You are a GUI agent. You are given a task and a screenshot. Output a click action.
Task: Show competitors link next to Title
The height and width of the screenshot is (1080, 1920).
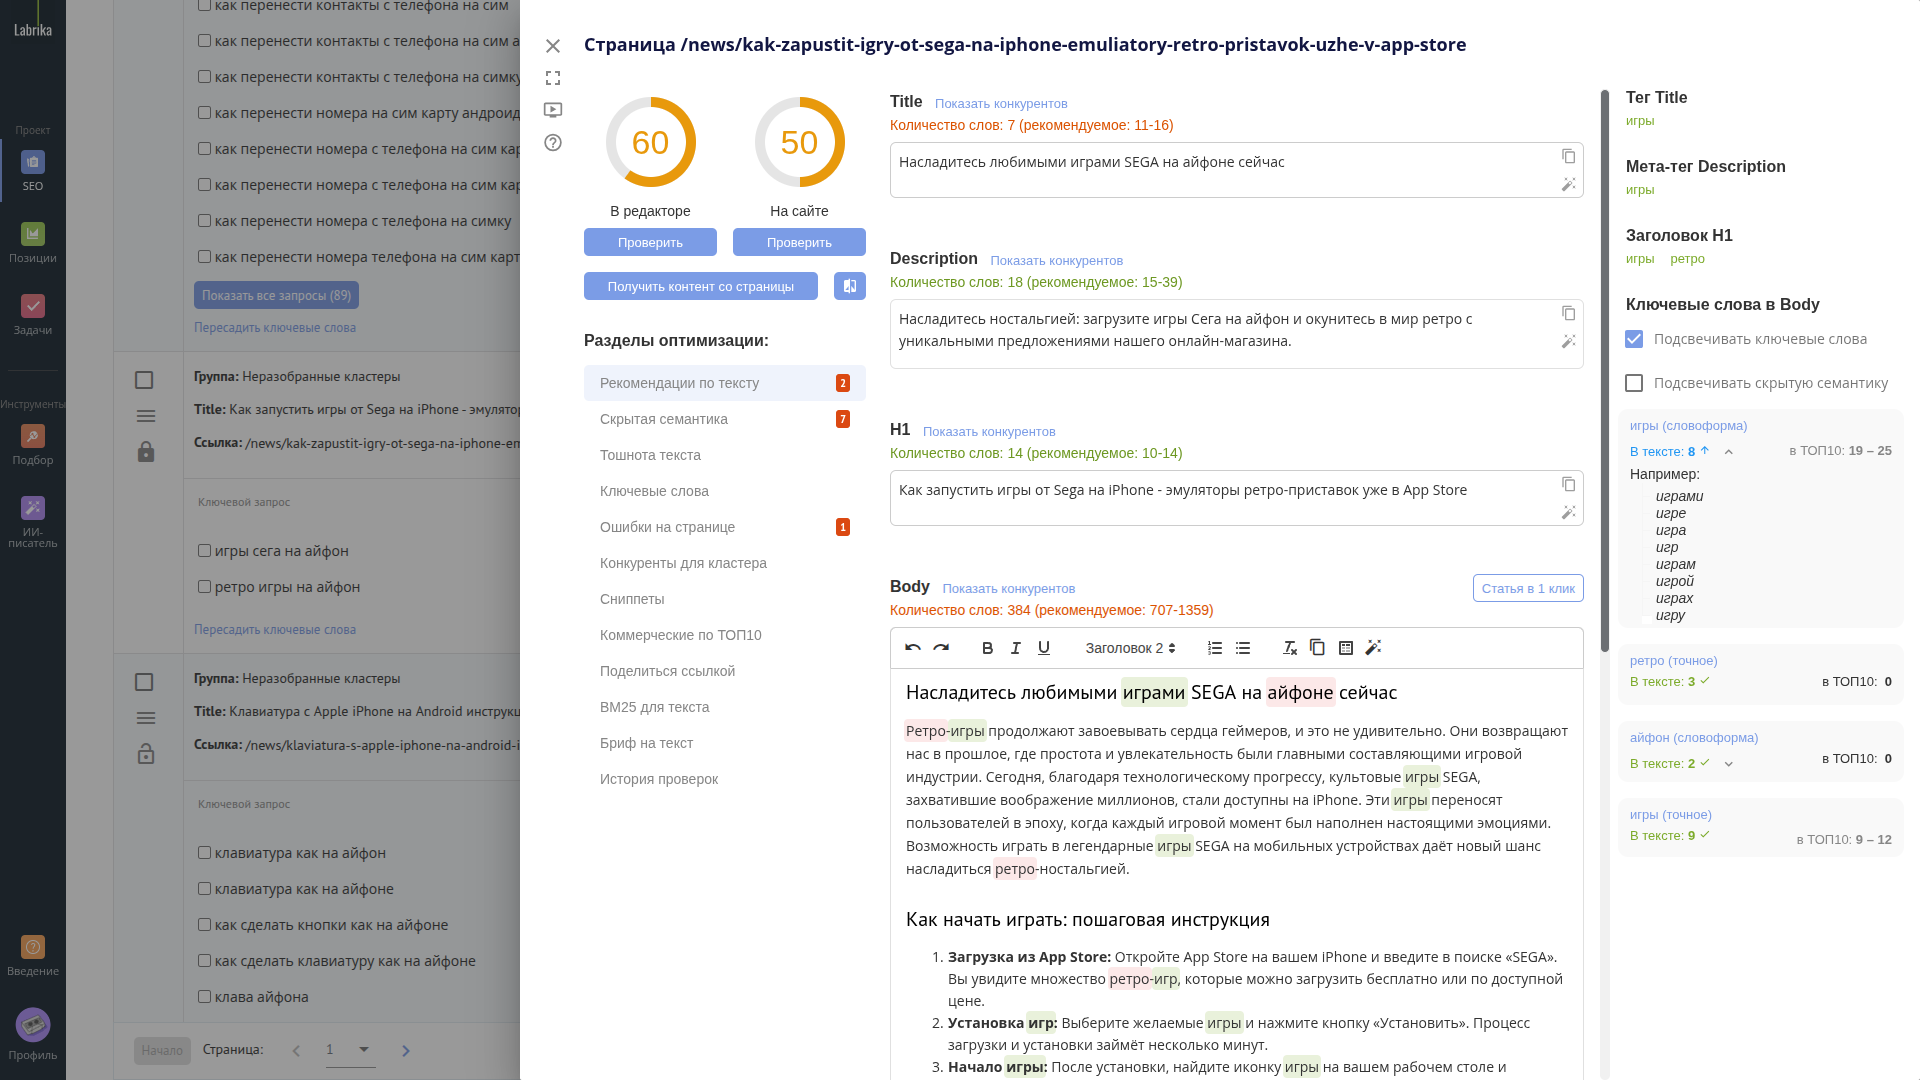pyautogui.click(x=1001, y=104)
